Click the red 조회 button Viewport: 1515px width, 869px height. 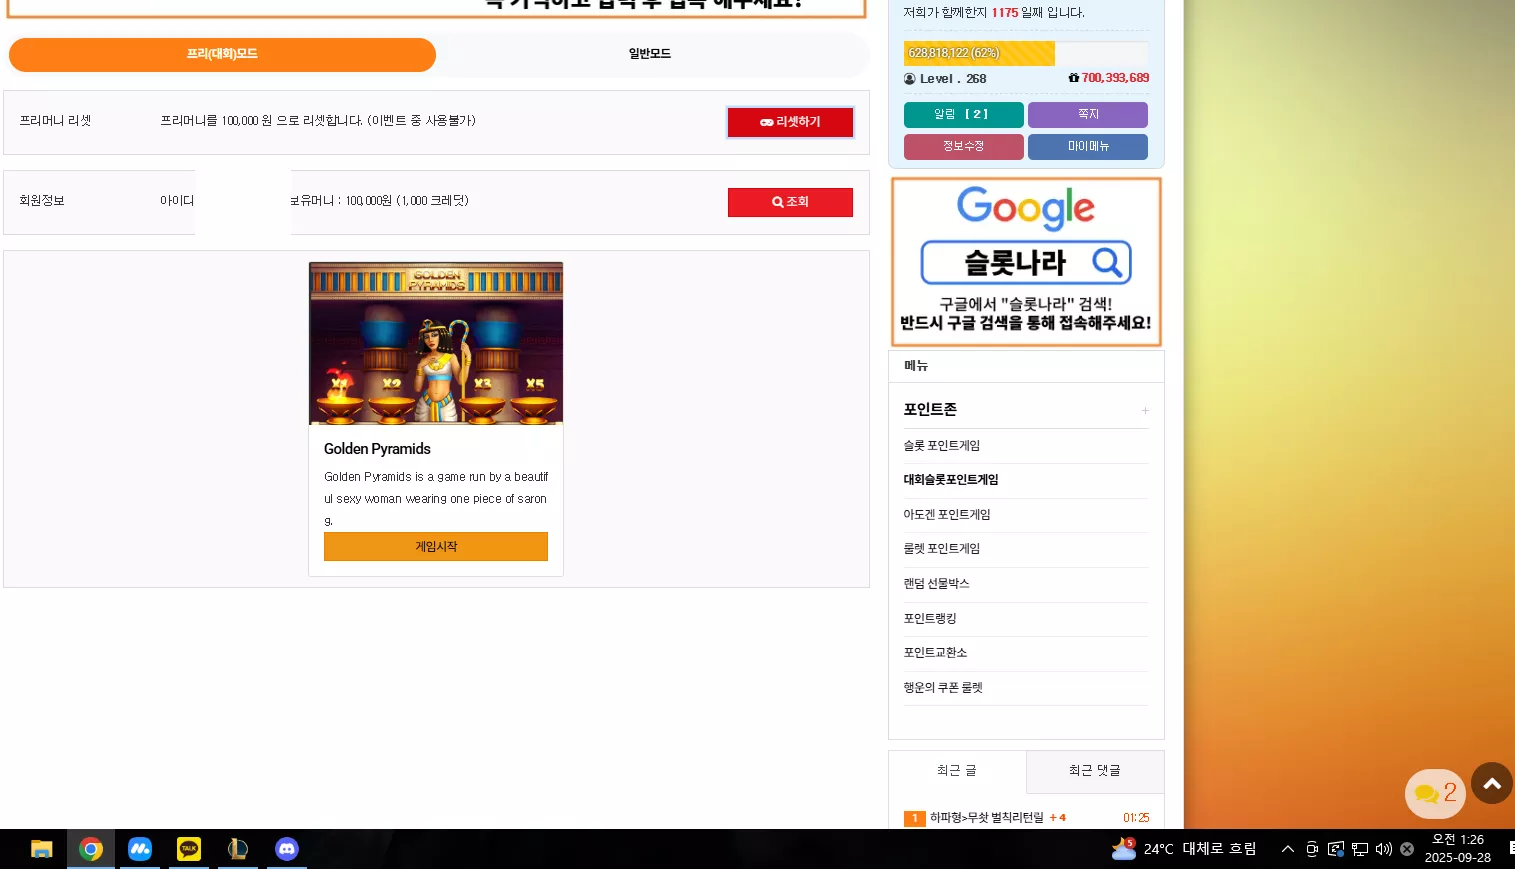(790, 202)
